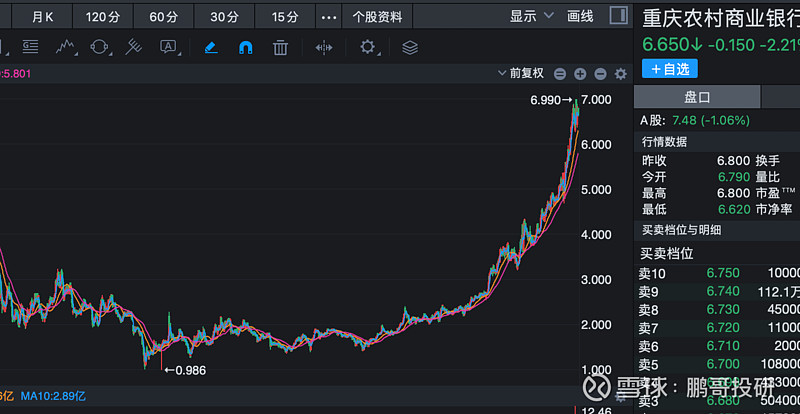Switch to 60分 period tab
800x414 pixels.
(x=164, y=17)
